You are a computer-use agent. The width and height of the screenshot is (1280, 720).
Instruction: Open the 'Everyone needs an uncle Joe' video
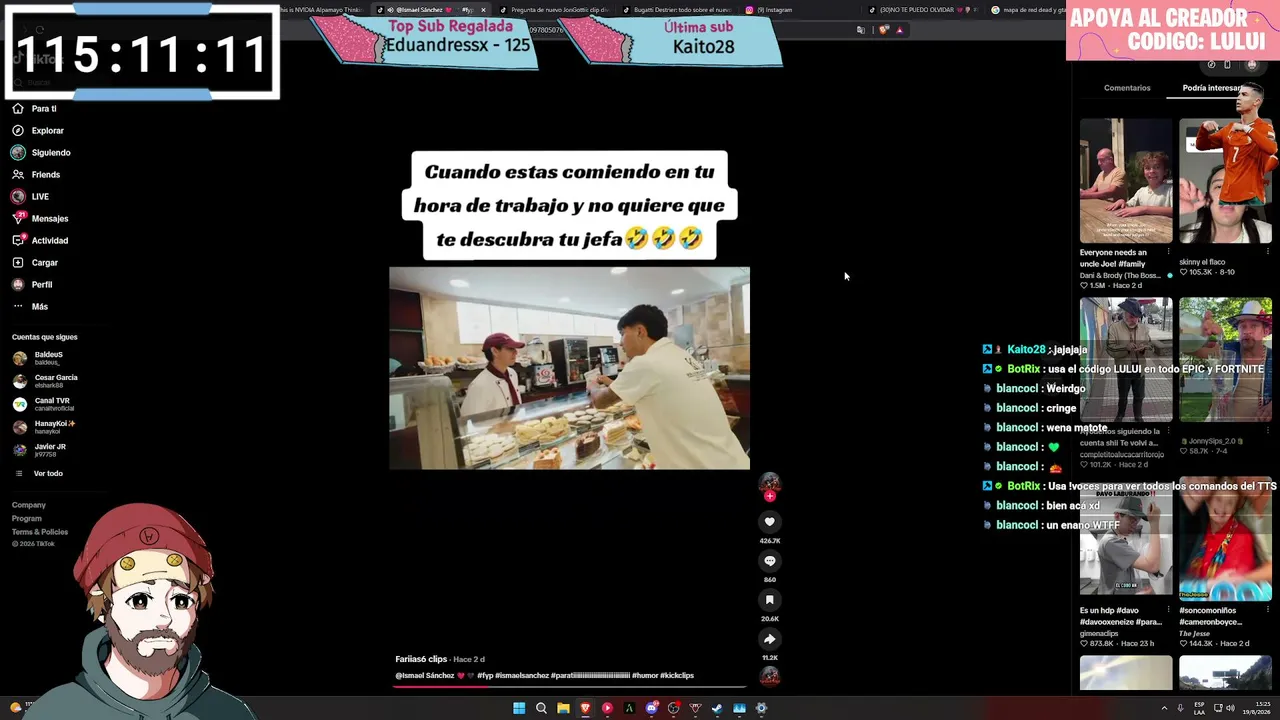(1126, 180)
